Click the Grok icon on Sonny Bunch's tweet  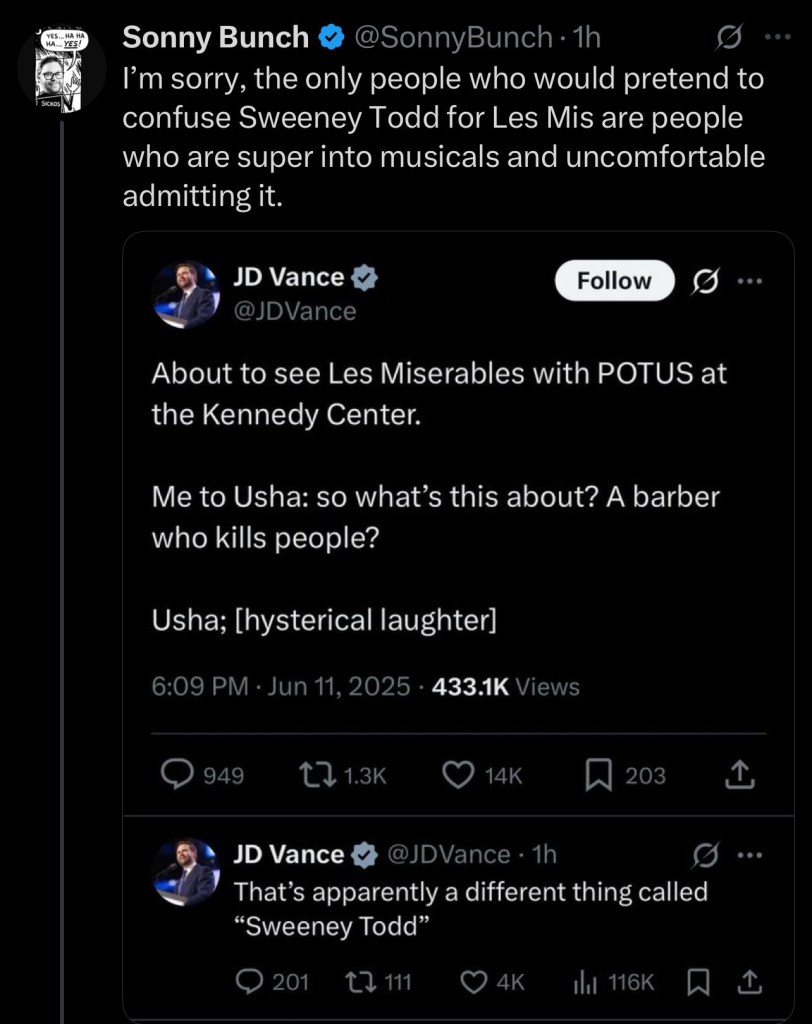click(x=729, y=38)
